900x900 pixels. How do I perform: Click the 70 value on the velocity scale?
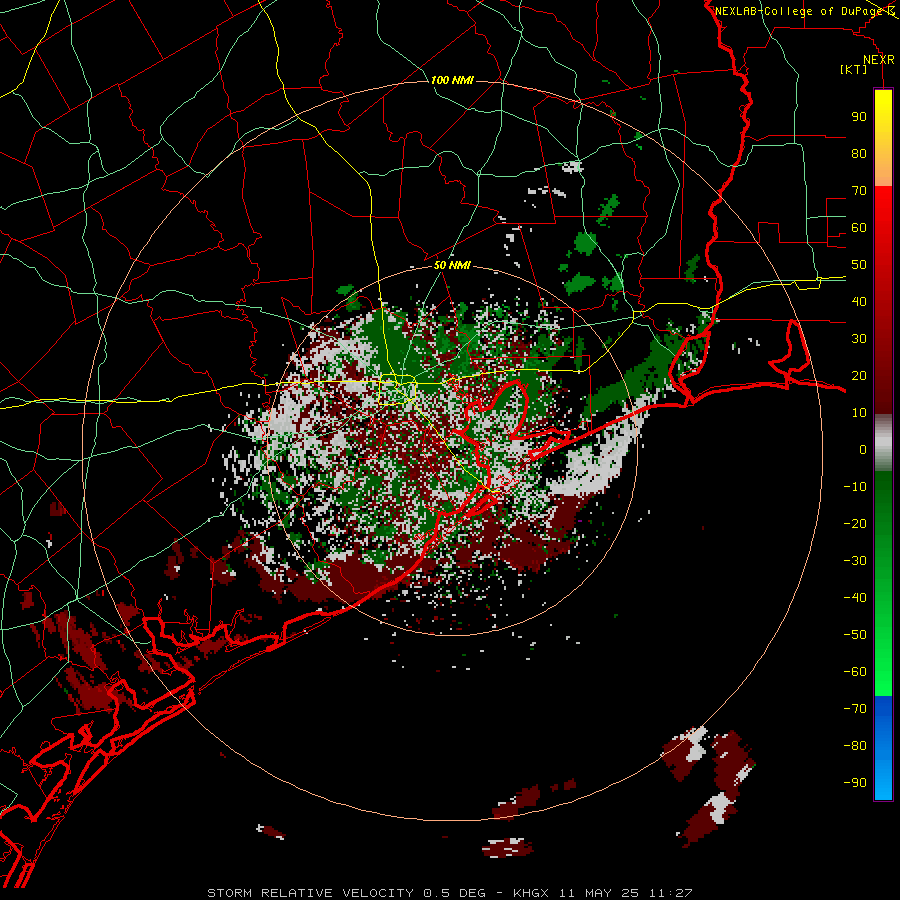pyautogui.click(x=859, y=191)
